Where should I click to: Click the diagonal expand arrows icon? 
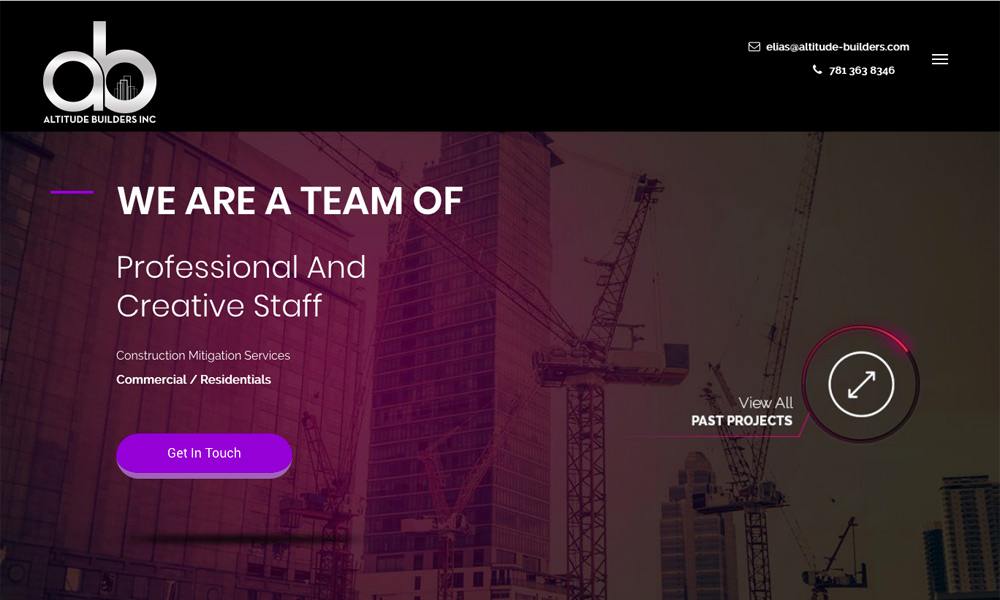pyautogui.click(x=861, y=384)
